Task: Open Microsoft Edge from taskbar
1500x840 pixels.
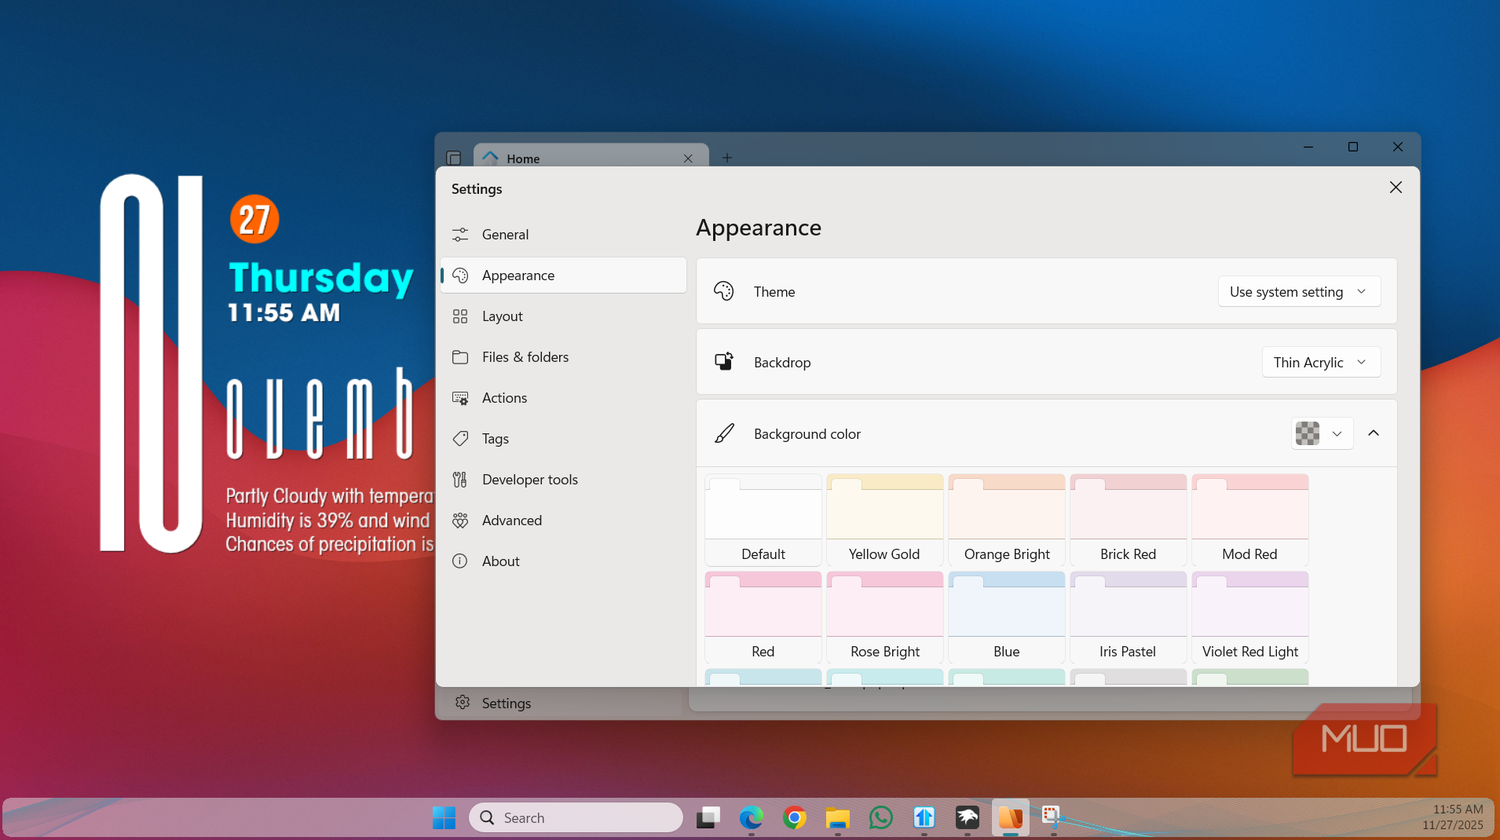Action: coord(752,818)
